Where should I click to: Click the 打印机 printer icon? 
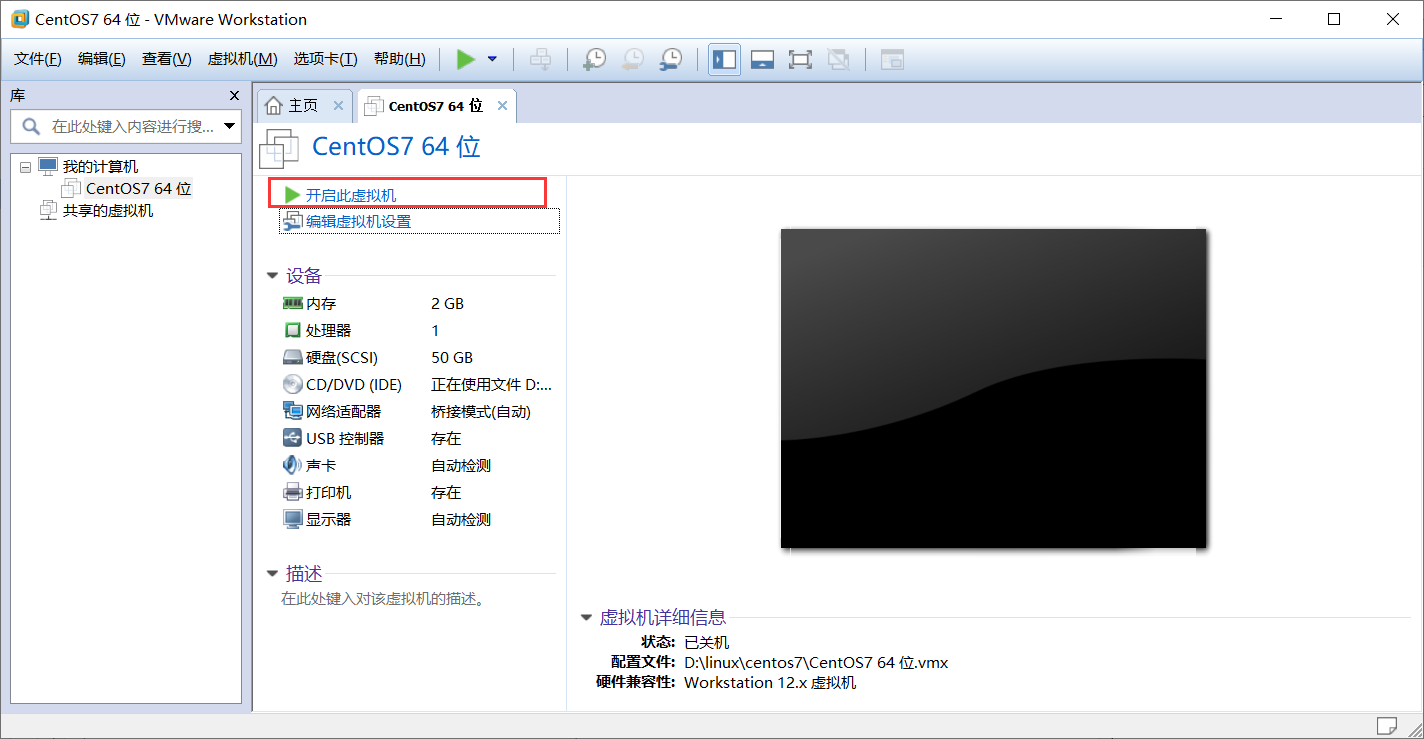[292, 492]
